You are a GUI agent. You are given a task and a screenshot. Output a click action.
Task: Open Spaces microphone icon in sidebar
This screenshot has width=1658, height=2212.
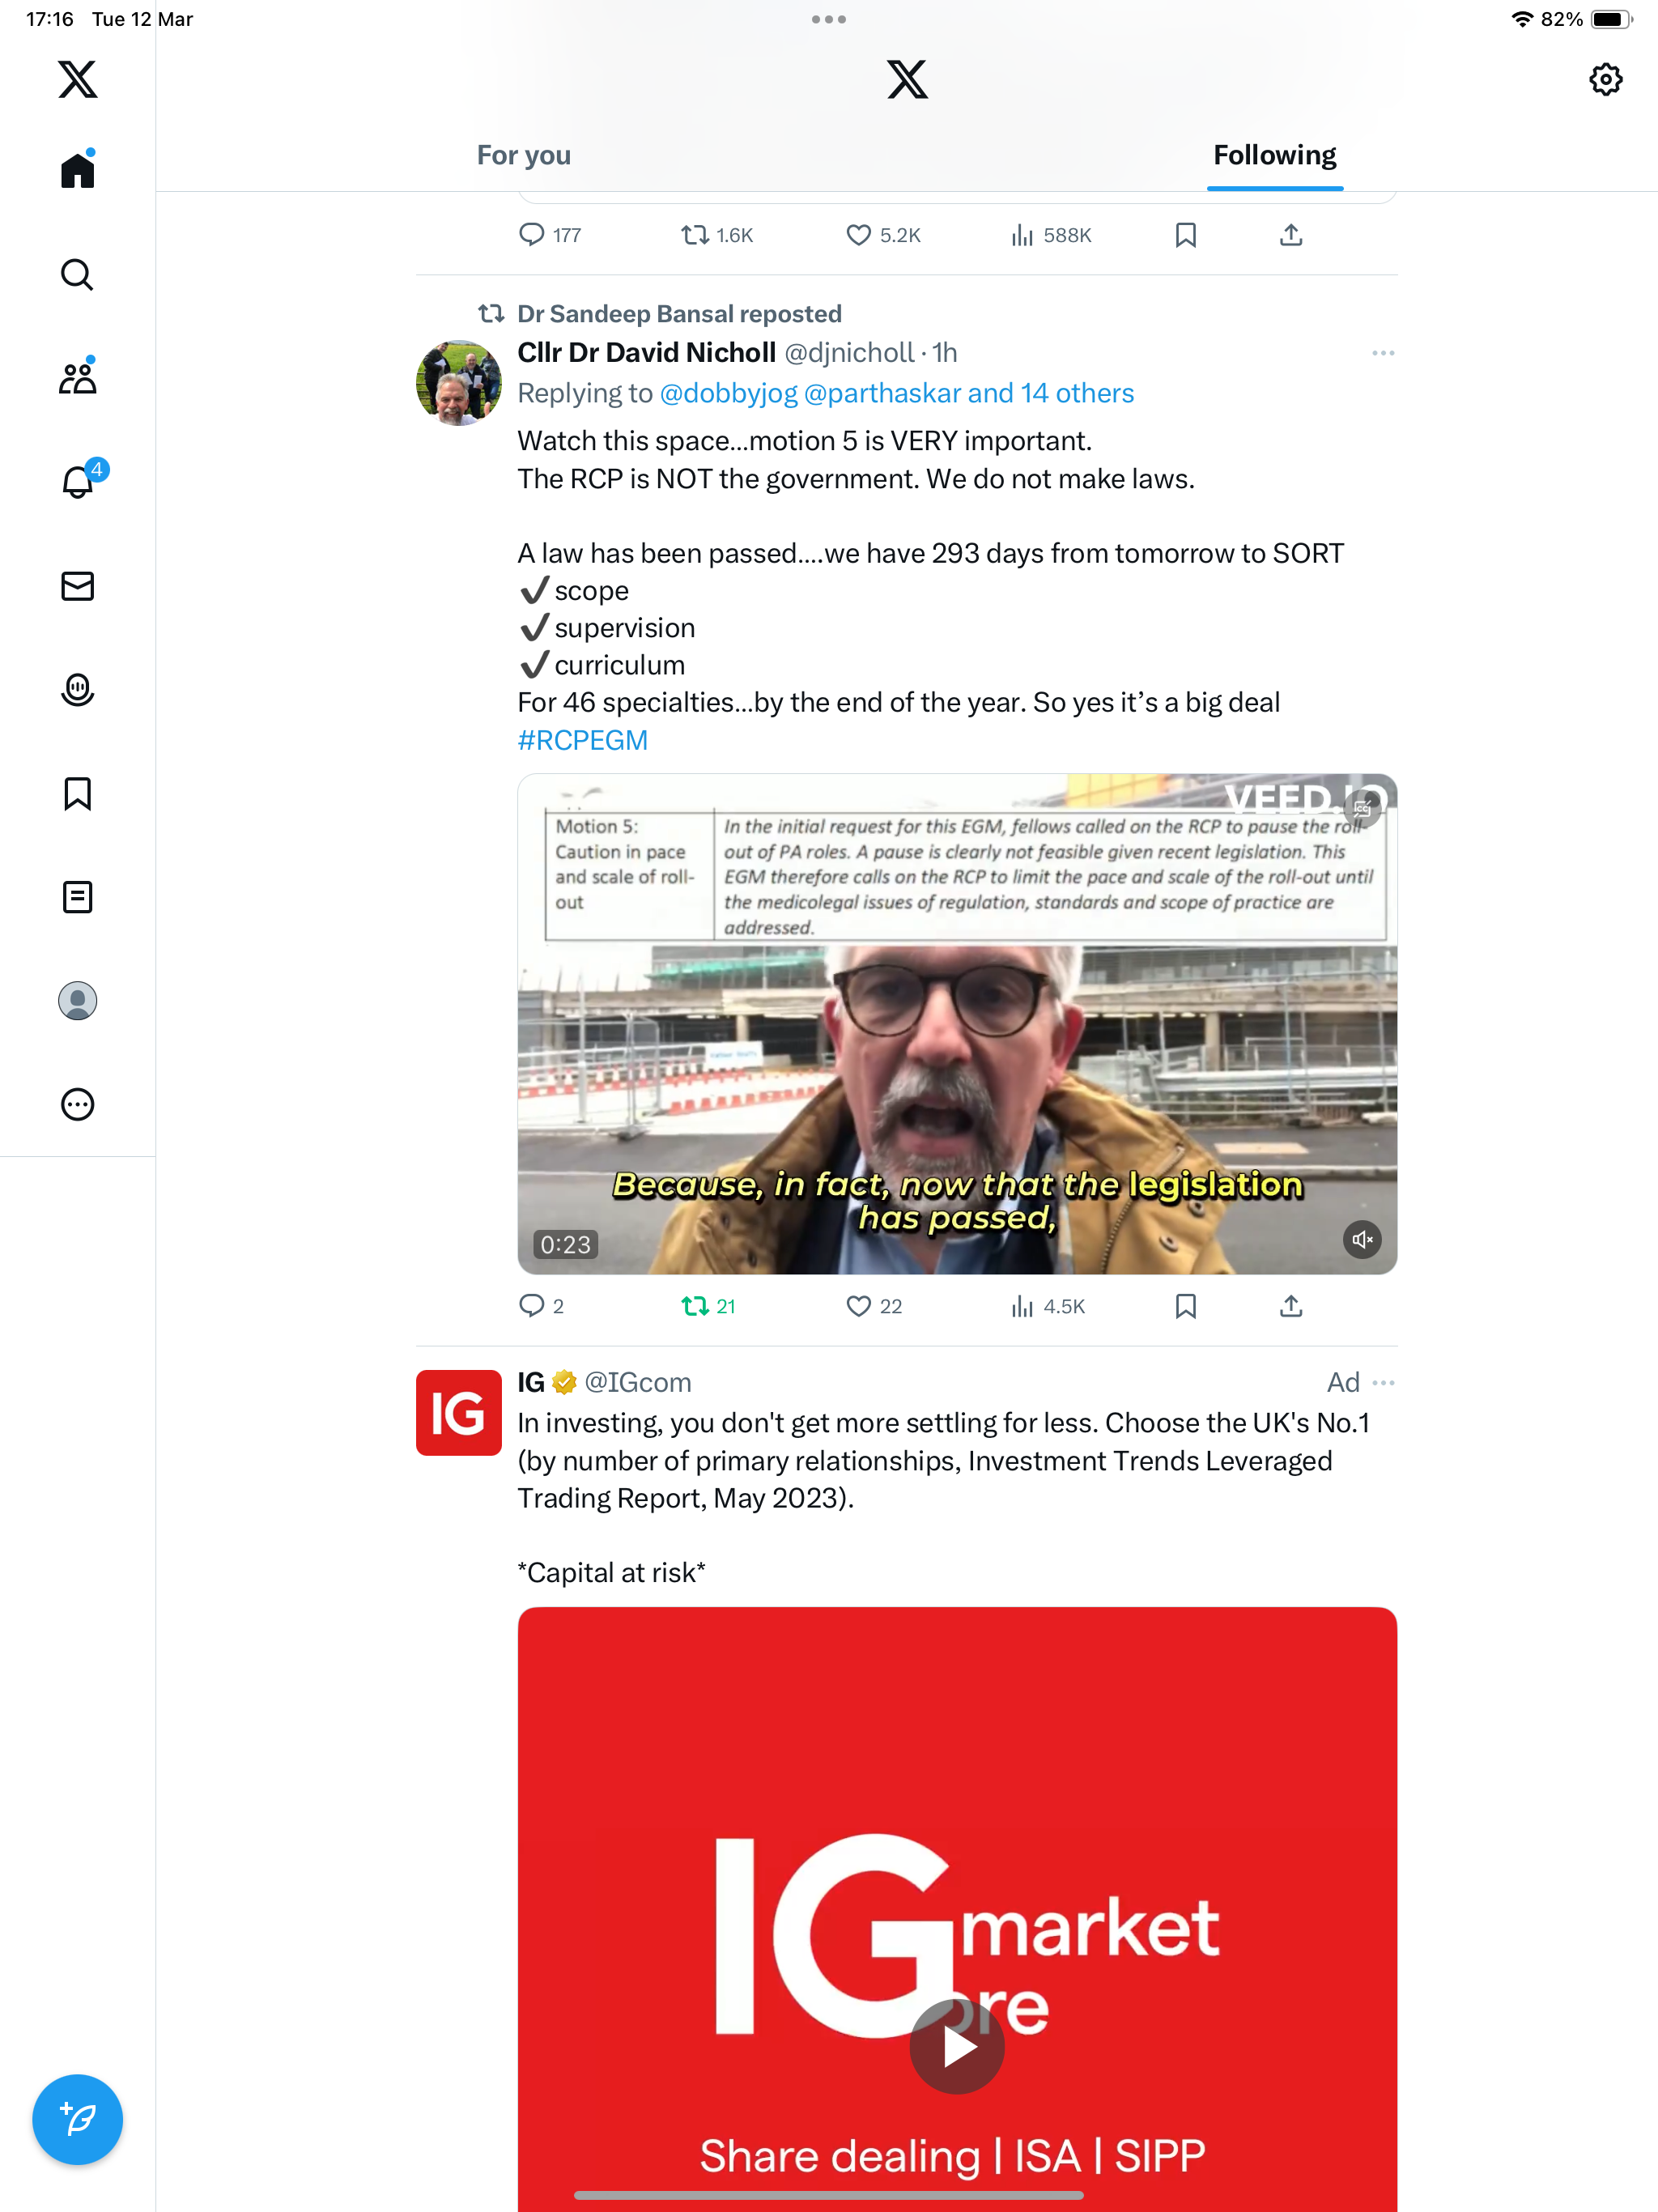tap(77, 690)
